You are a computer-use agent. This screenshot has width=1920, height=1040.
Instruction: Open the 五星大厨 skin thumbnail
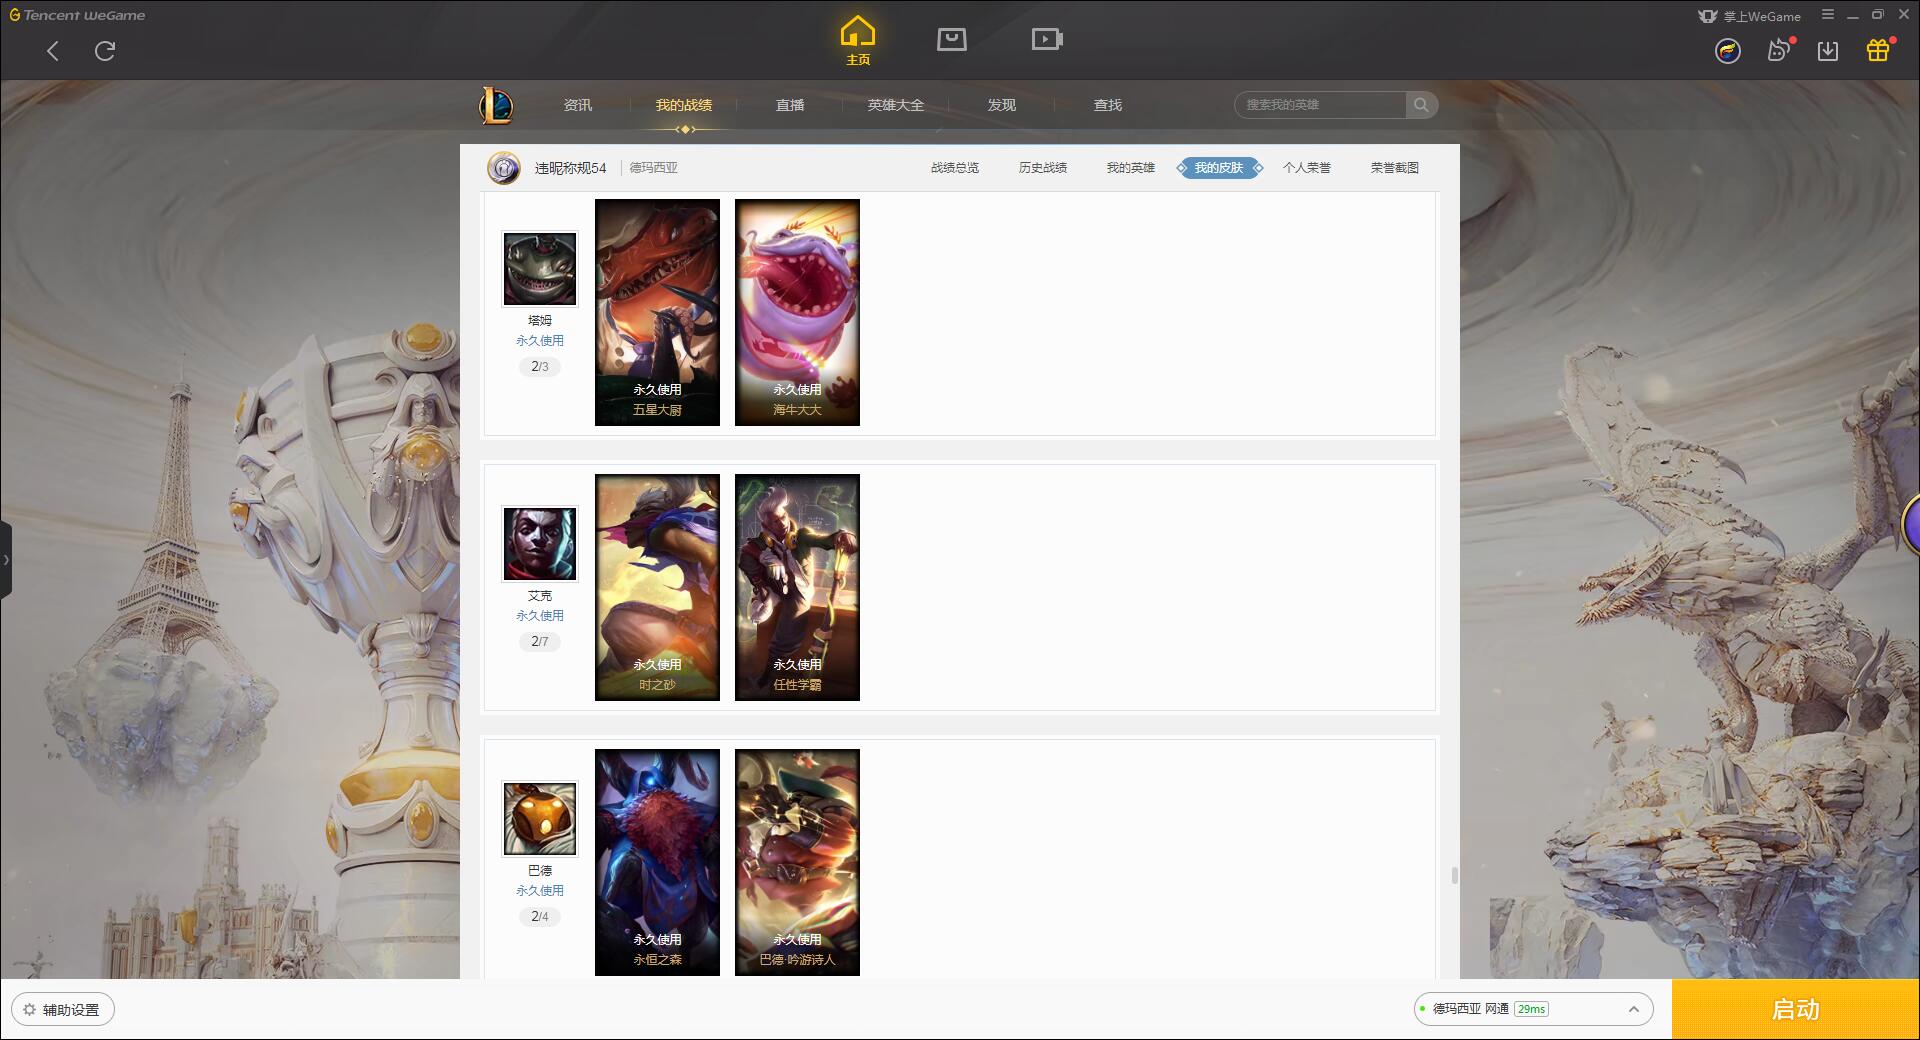(x=657, y=312)
